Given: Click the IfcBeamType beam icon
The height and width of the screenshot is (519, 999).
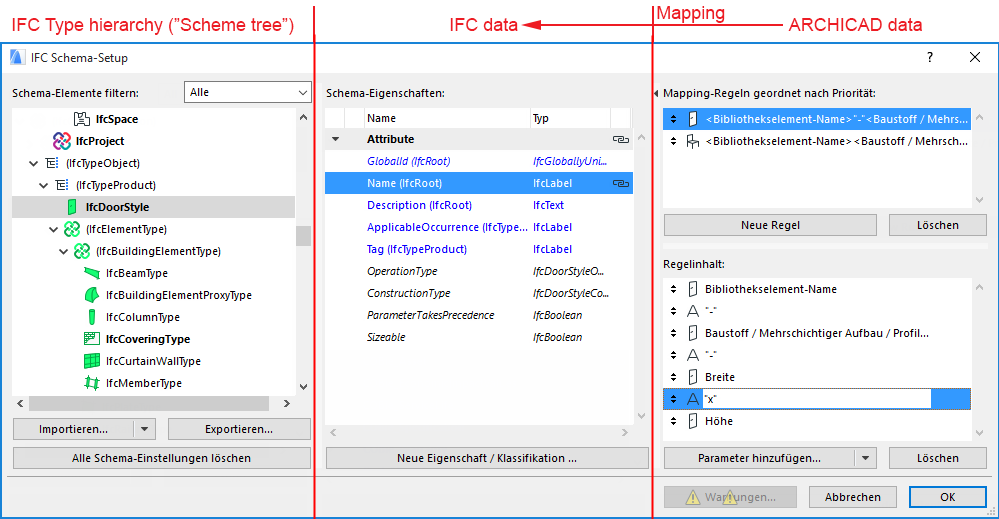Looking at the screenshot, I should click(x=92, y=273).
